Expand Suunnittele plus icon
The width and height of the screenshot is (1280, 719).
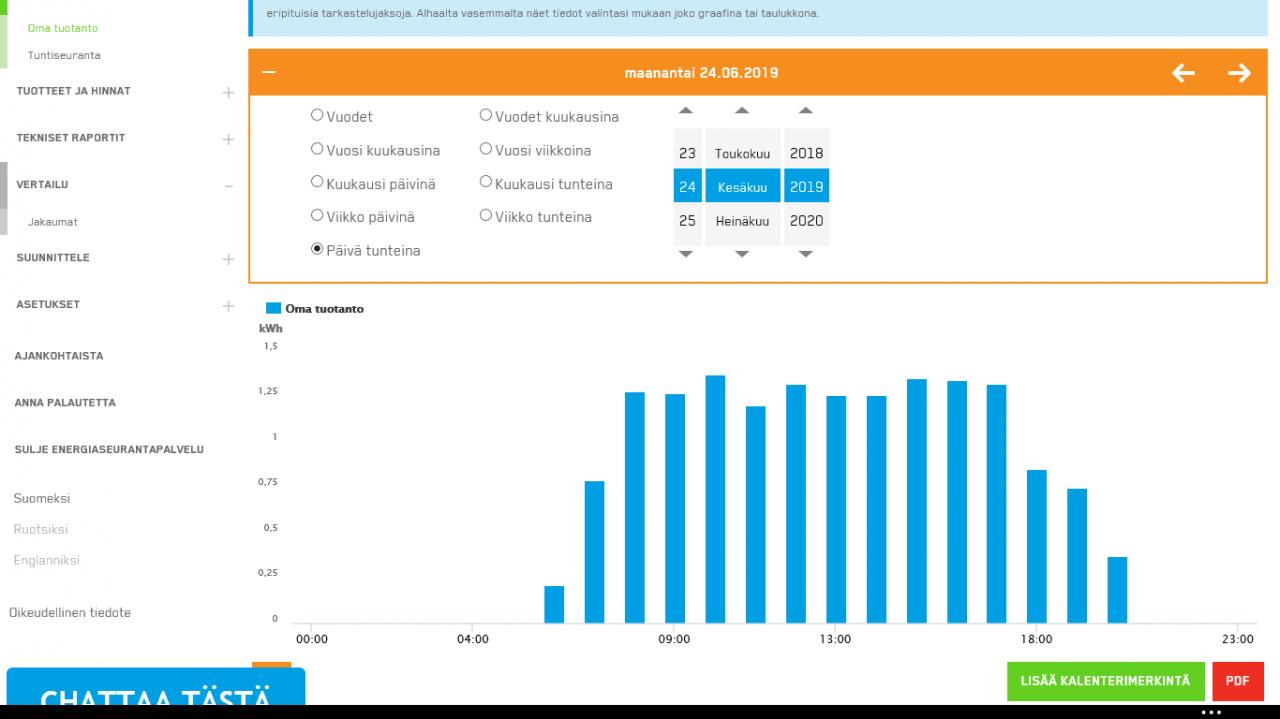[228, 259]
